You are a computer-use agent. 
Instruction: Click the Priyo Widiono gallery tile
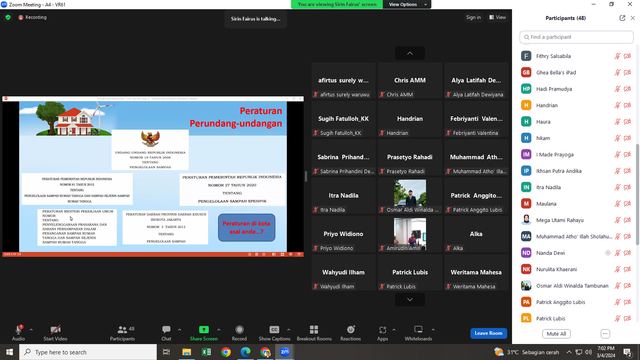(343, 234)
